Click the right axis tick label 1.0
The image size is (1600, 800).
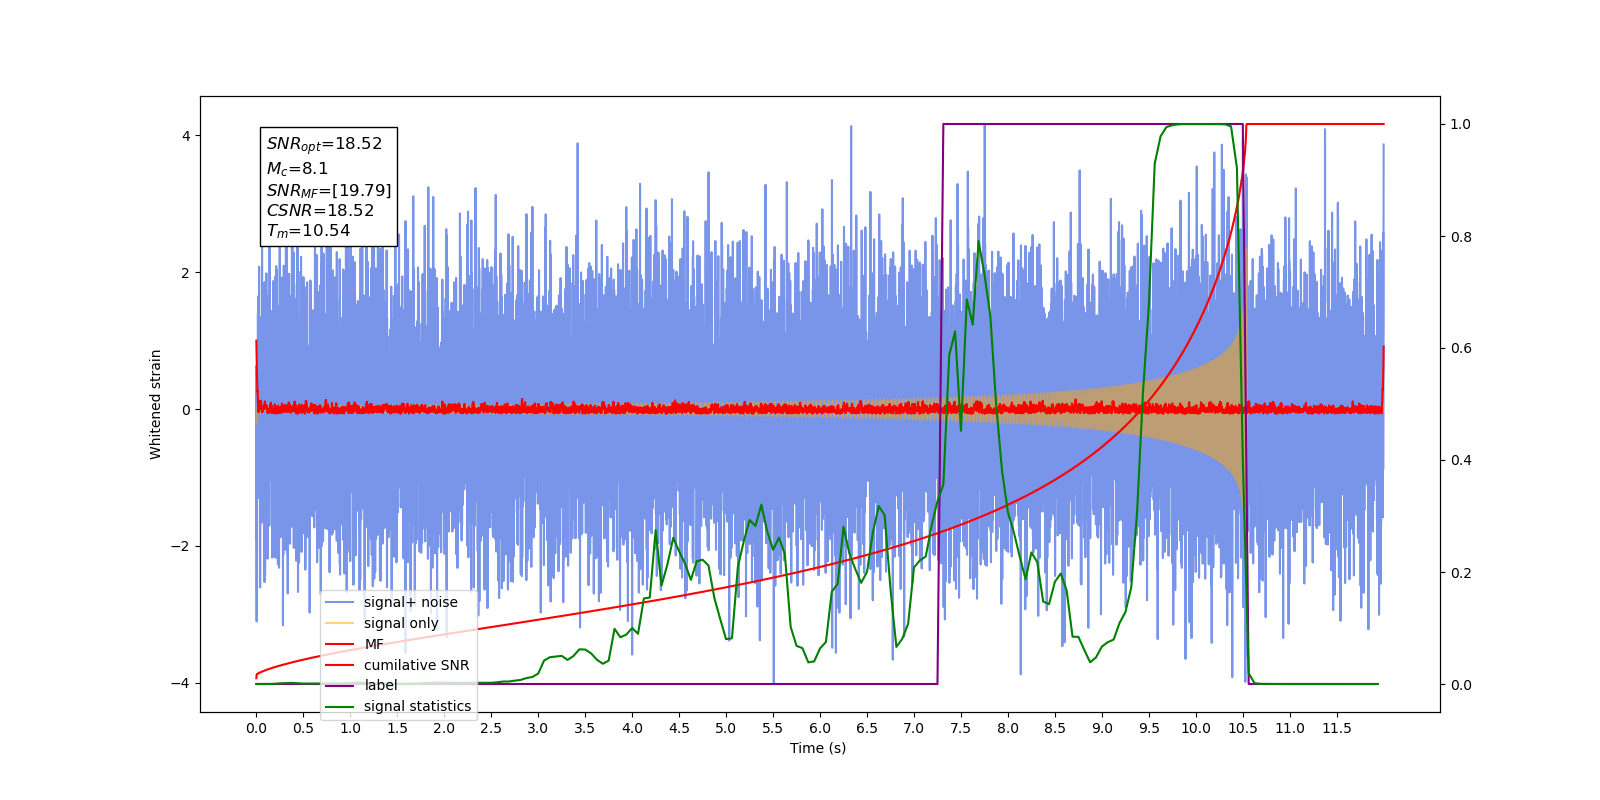(1461, 125)
